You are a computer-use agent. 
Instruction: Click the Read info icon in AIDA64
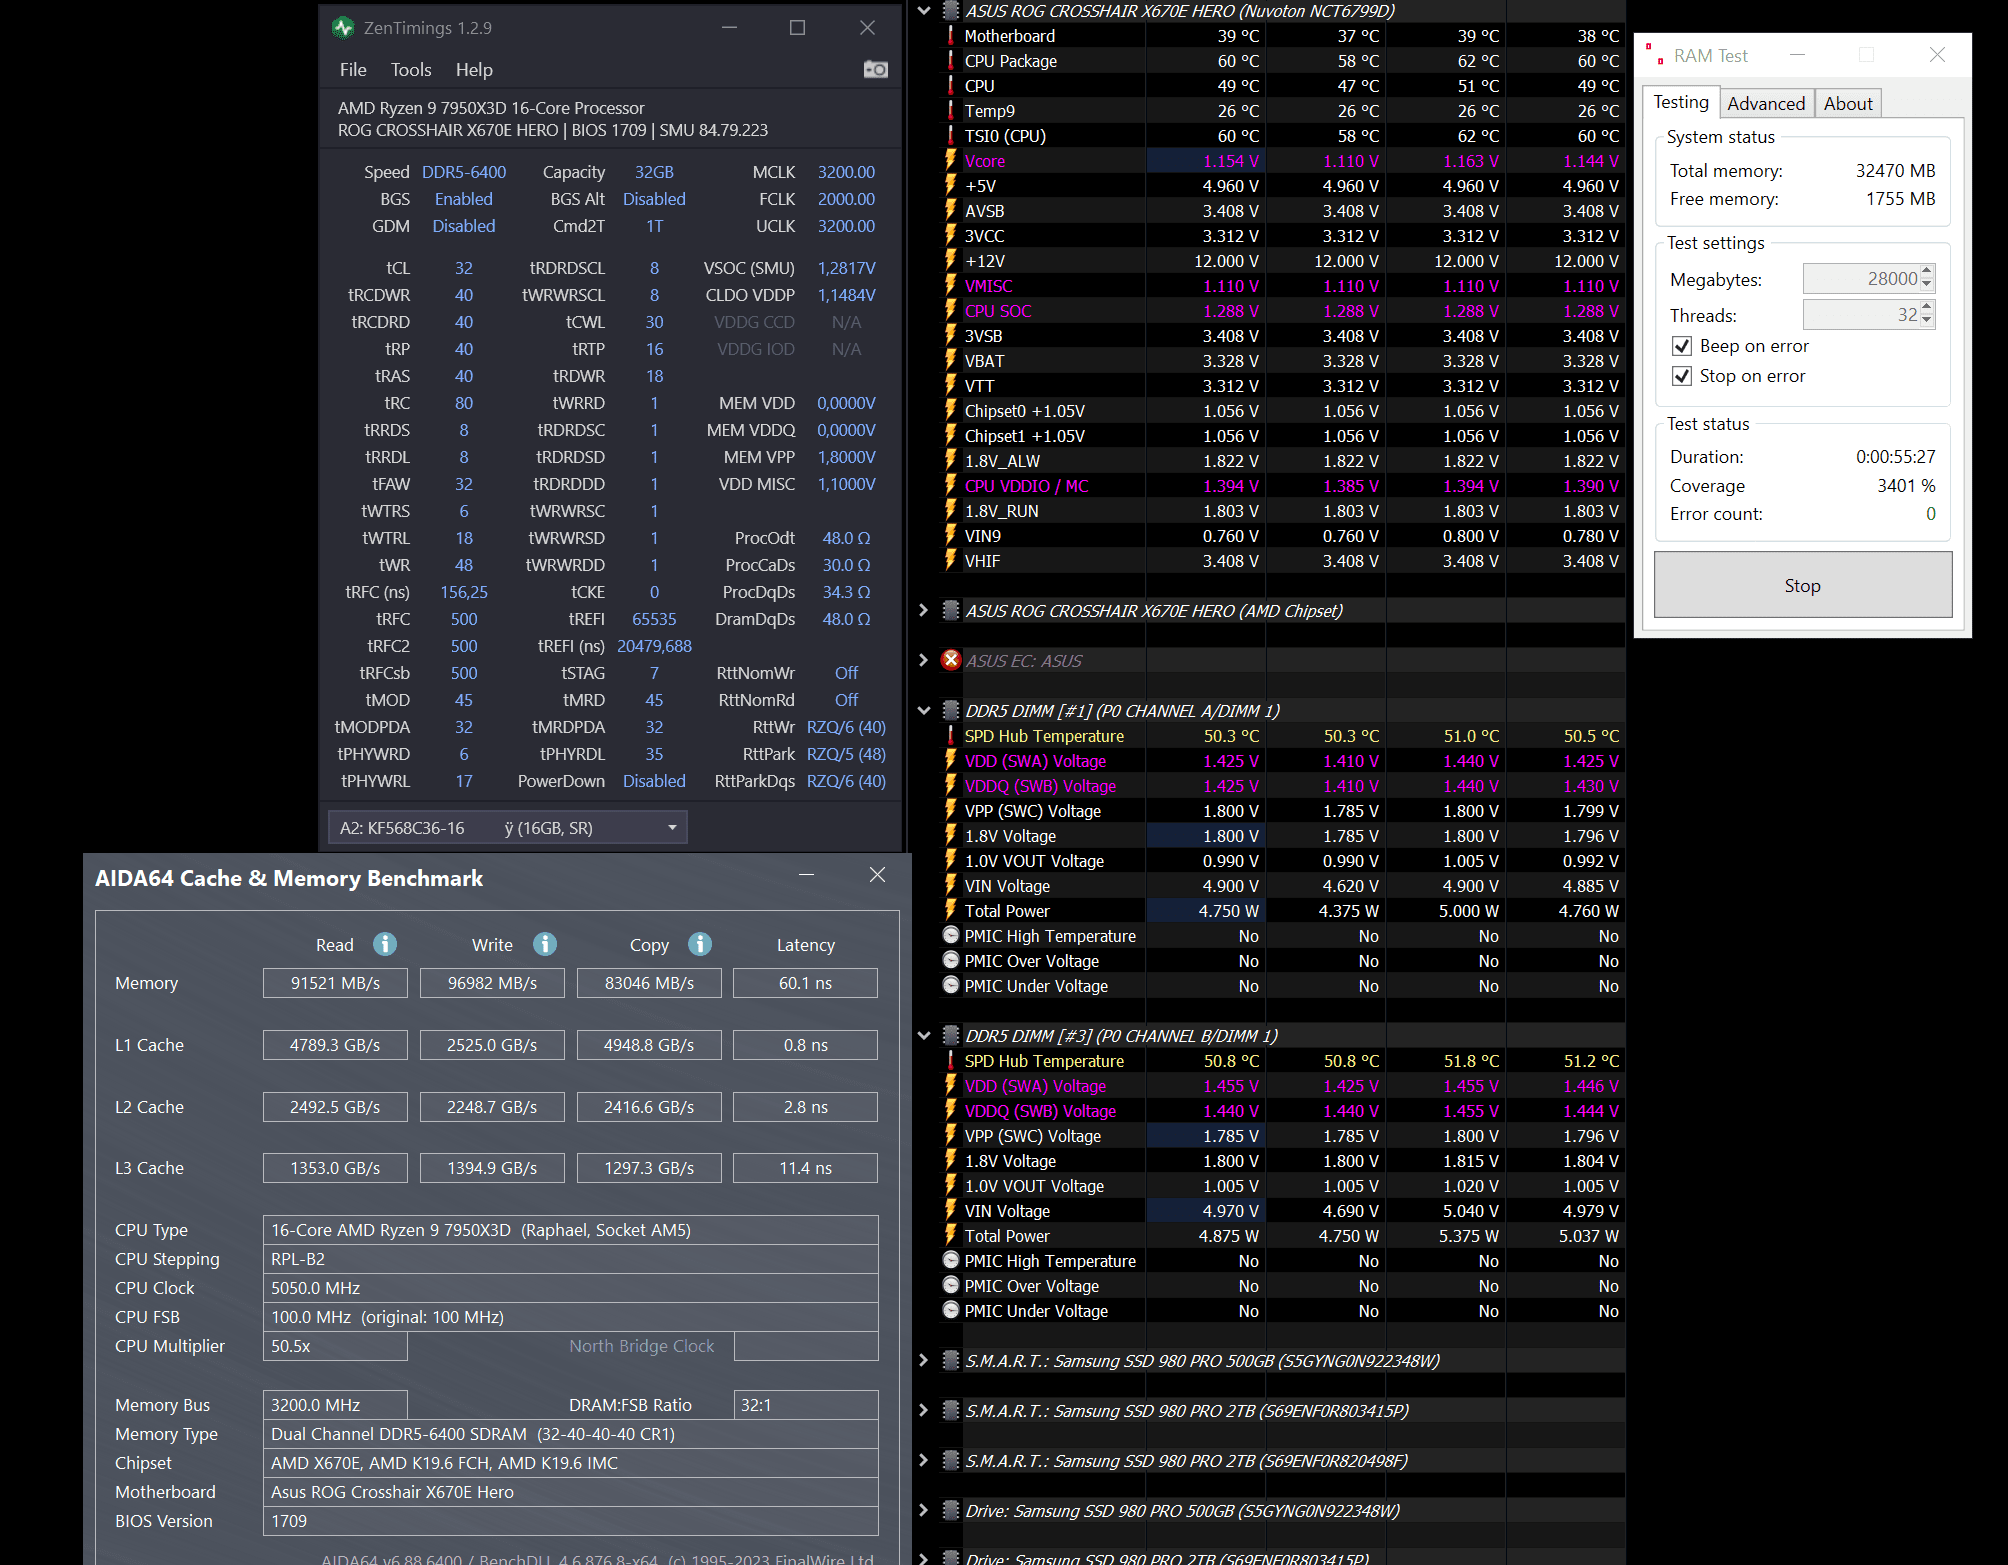(385, 944)
